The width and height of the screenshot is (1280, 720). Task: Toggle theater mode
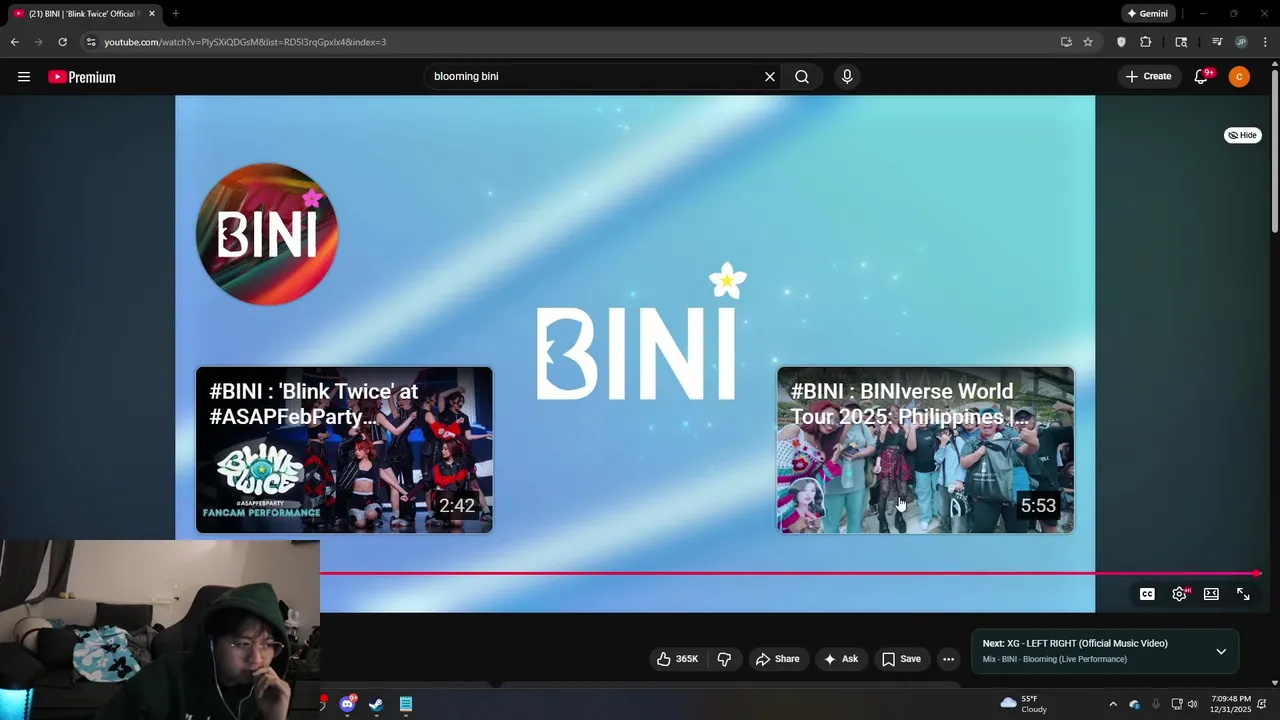(x=1211, y=594)
